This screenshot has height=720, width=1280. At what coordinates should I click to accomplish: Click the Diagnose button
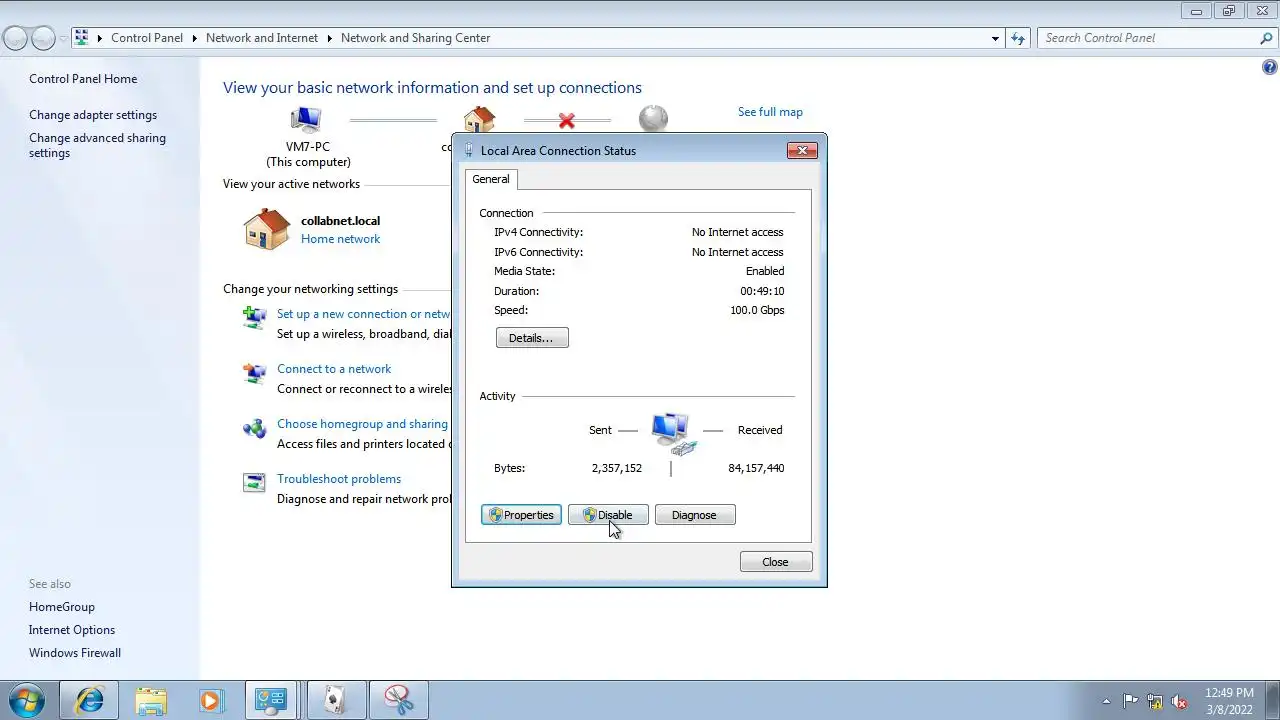click(x=695, y=515)
